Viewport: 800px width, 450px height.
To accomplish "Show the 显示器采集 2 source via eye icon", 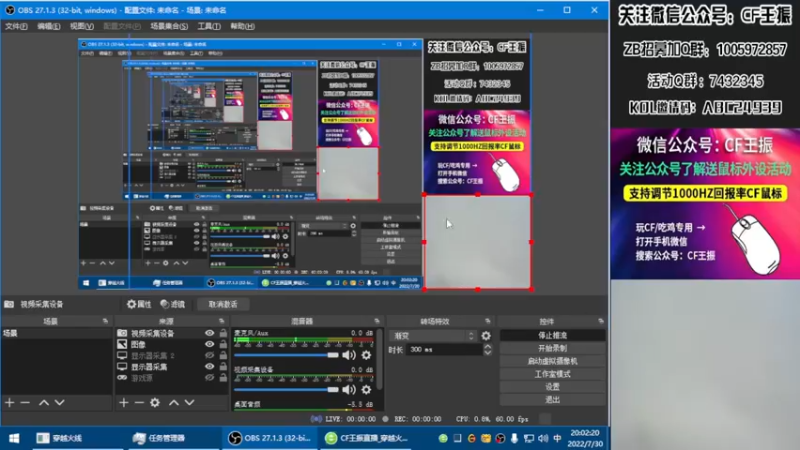I will click(x=209, y=356).
